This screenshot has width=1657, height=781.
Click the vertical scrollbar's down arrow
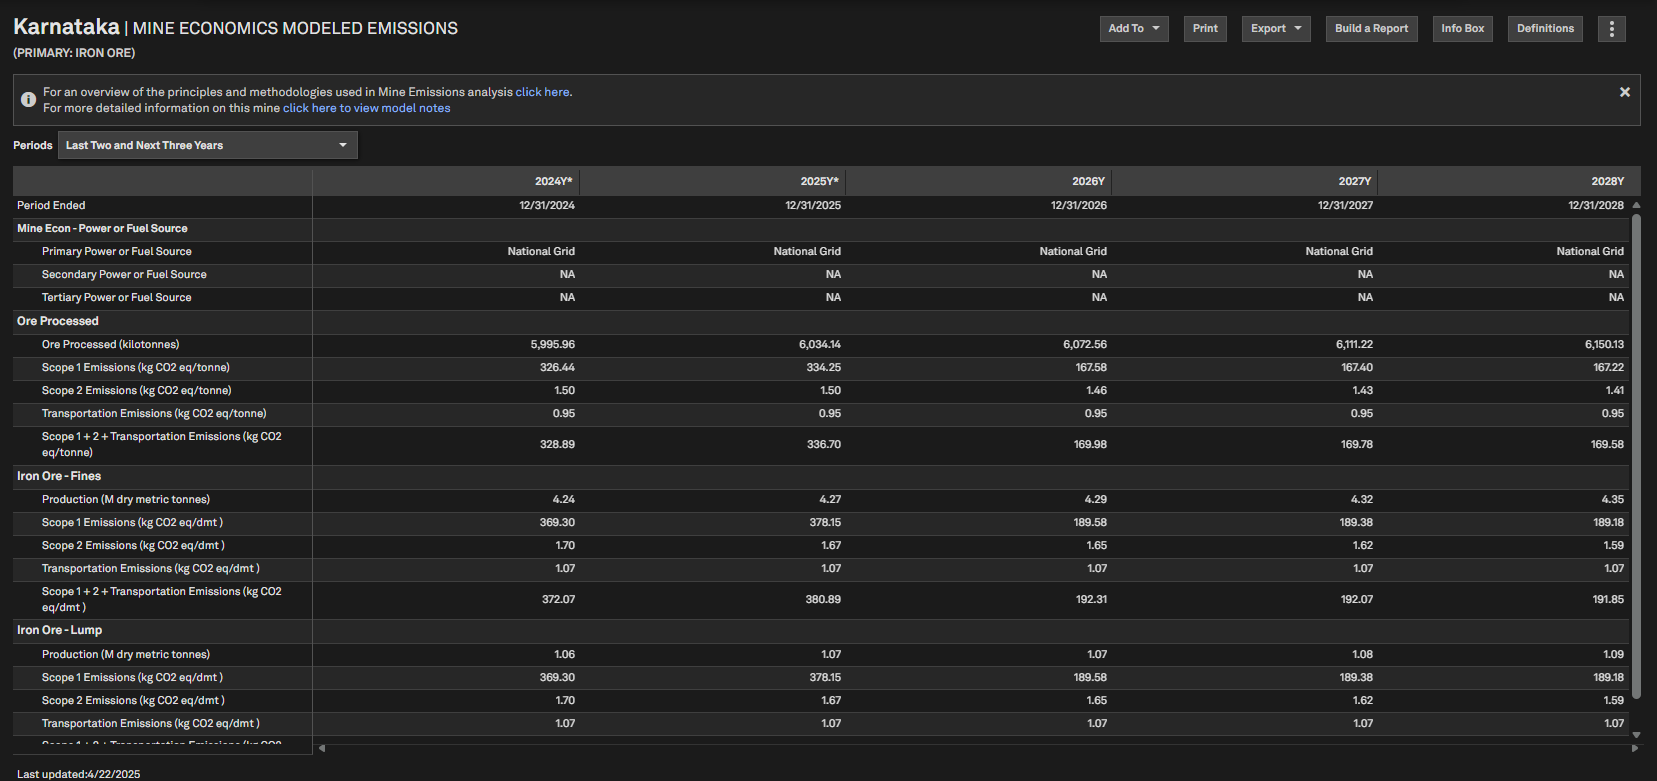(1636, 735)
